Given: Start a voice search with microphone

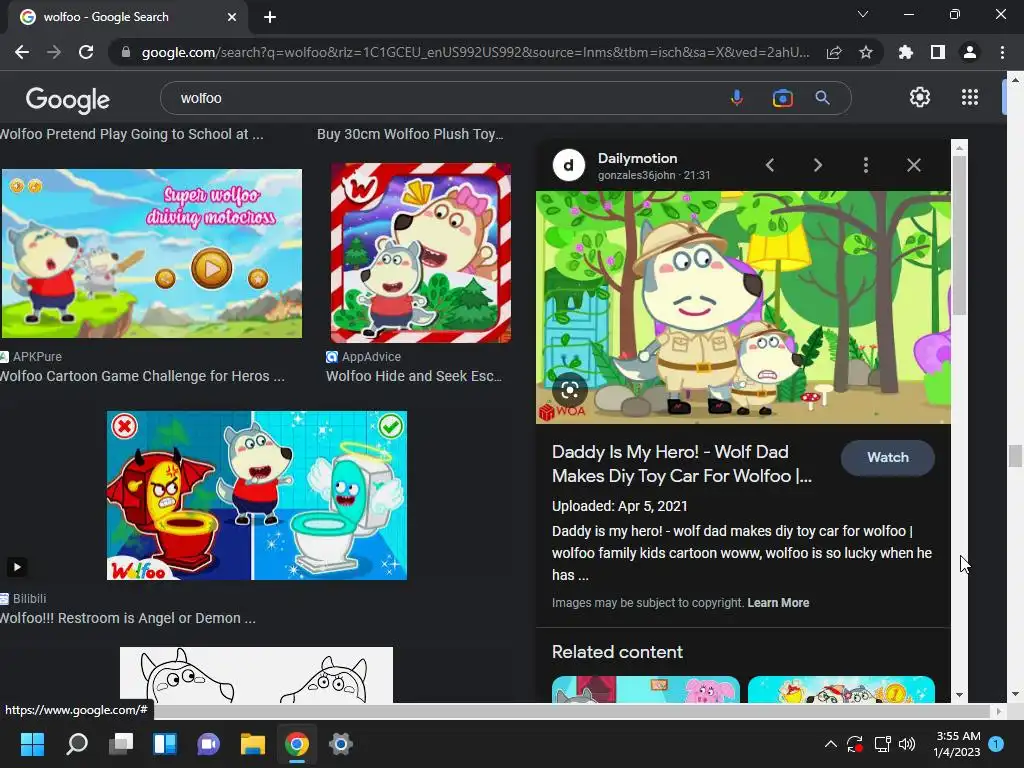Looking at the screenshot, I should (737, 98).
